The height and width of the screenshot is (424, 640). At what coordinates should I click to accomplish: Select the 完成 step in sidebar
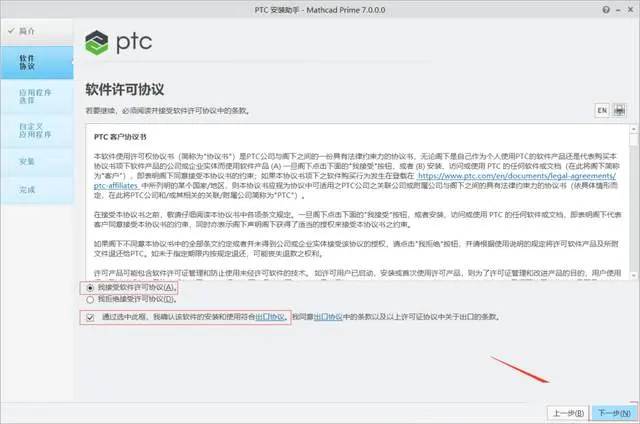[x=37, y=190]
